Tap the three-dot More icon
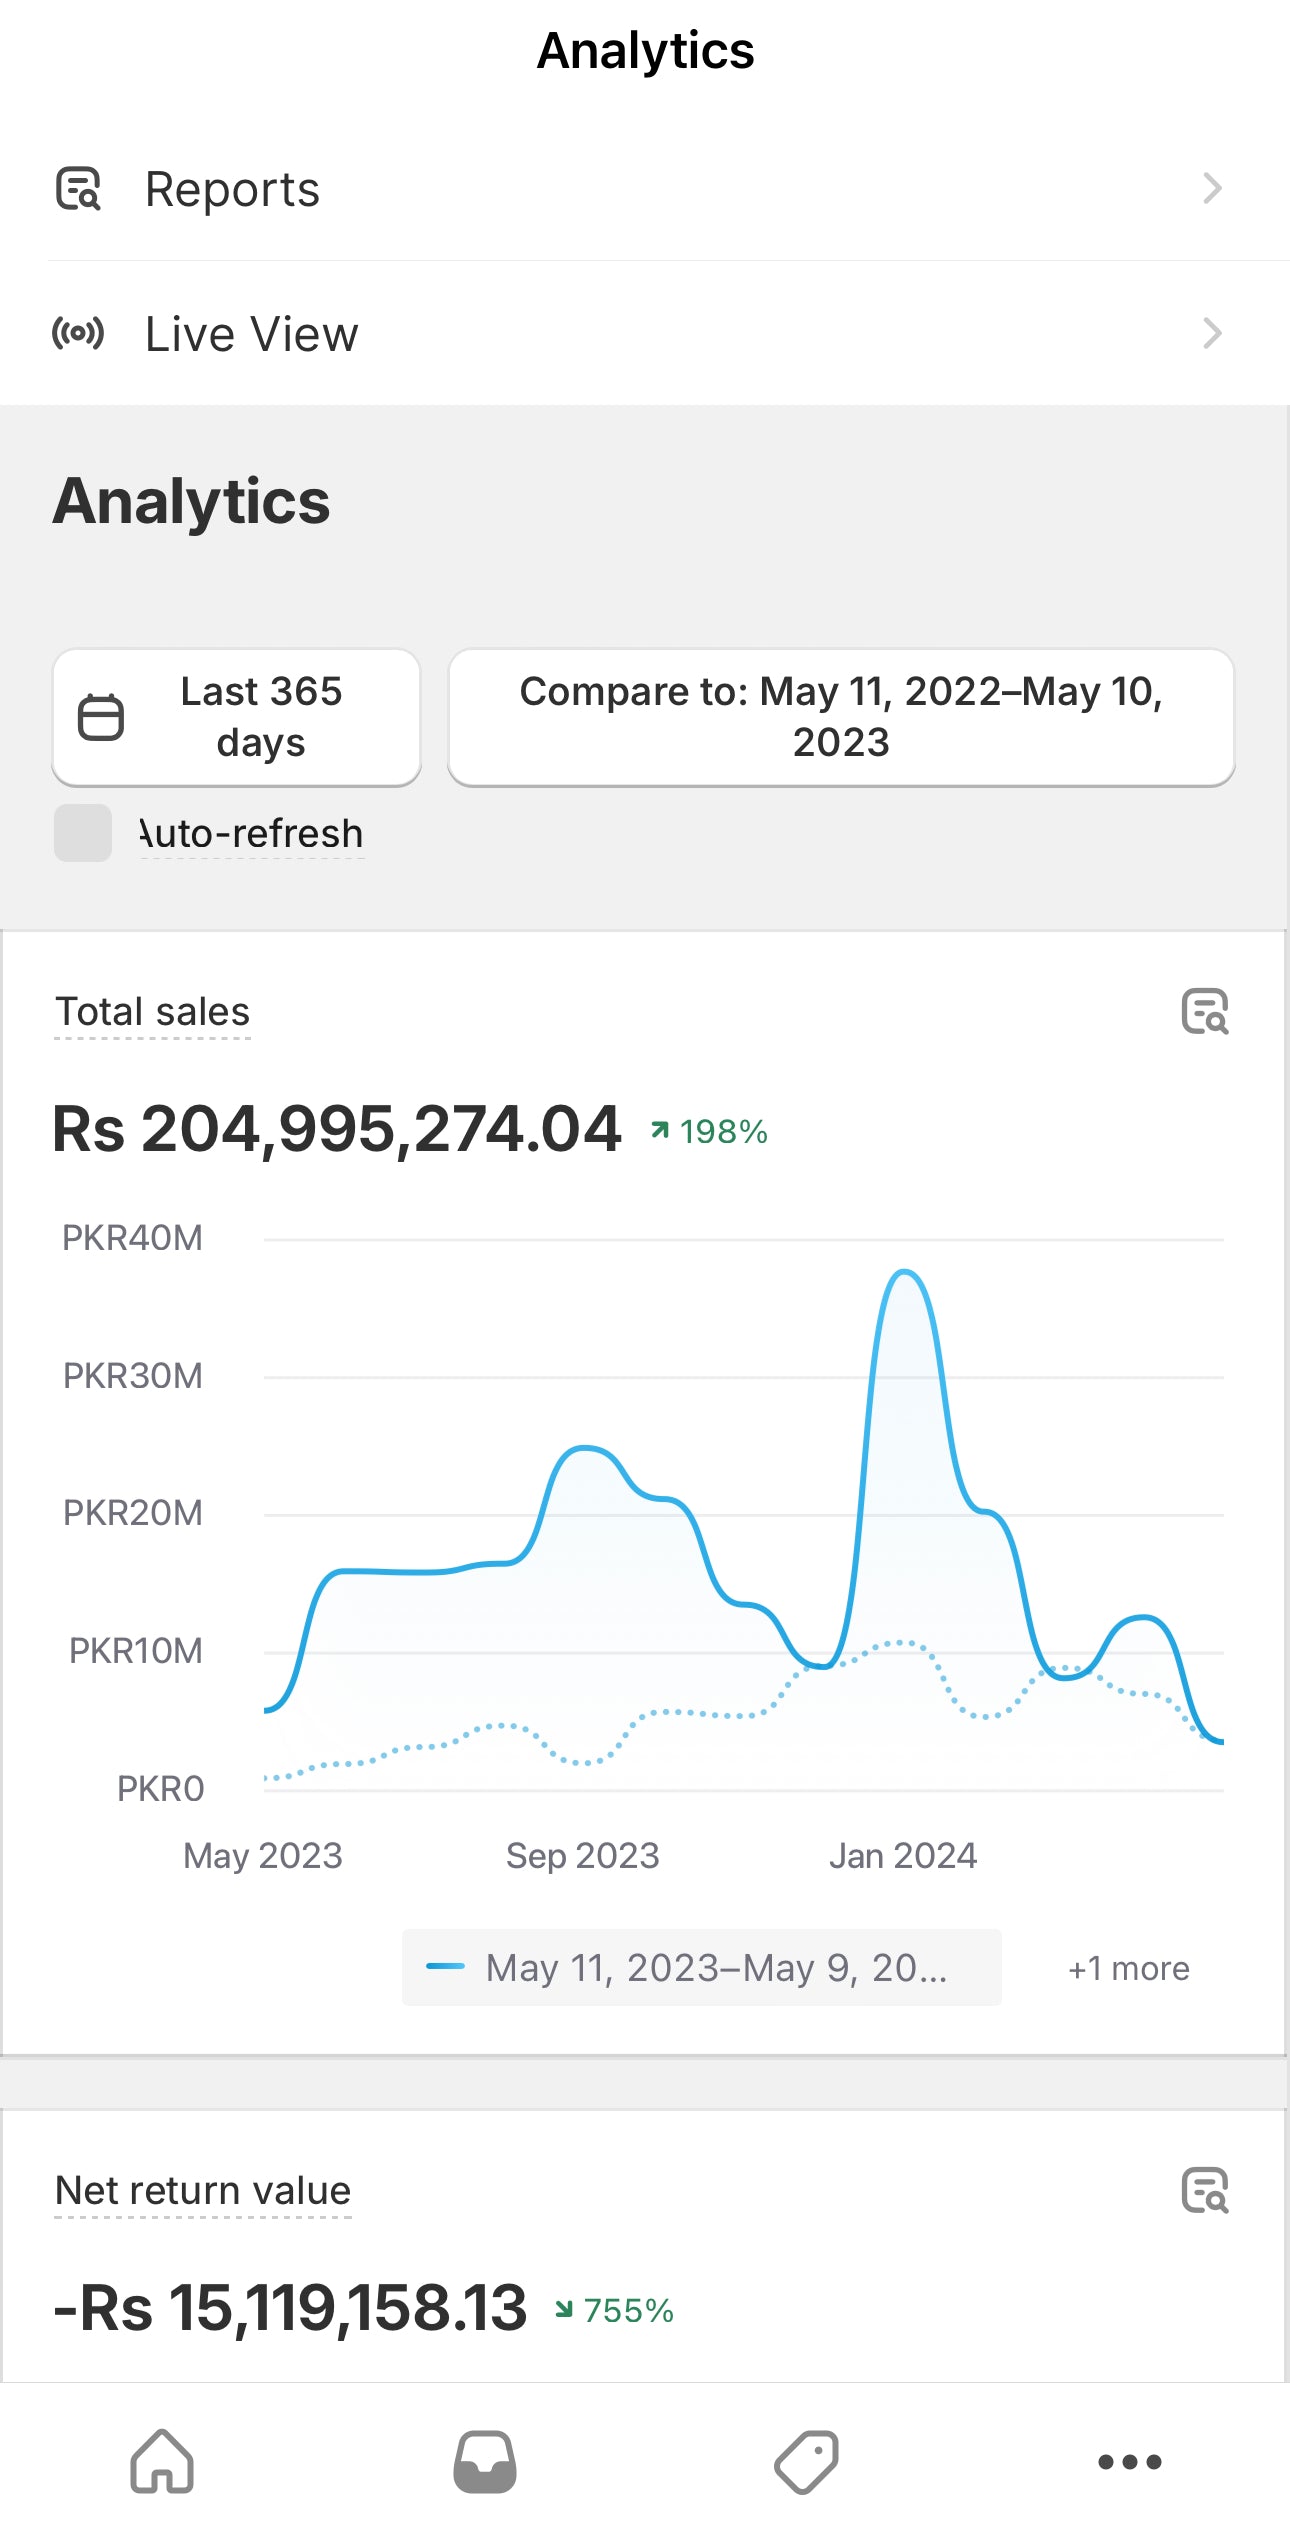The image size is (1290, 2548). [1129, 2462]
